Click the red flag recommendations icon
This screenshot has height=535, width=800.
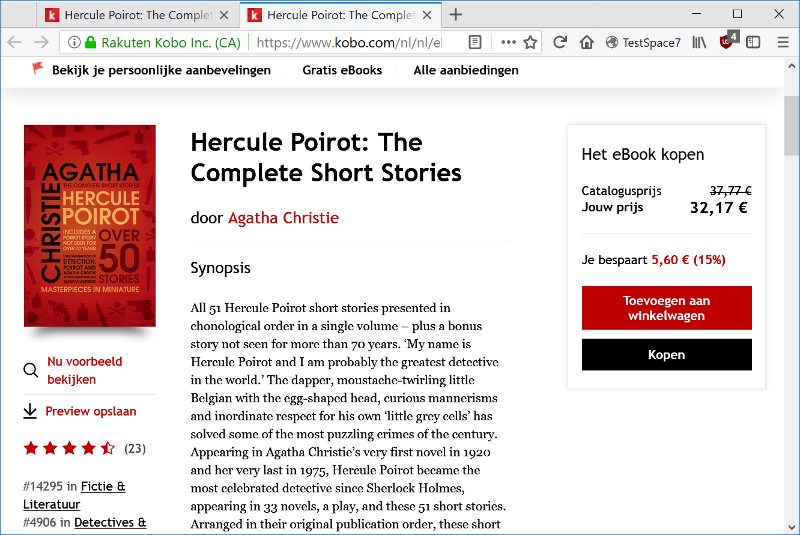pyautogui.click(x=37, y=68)
